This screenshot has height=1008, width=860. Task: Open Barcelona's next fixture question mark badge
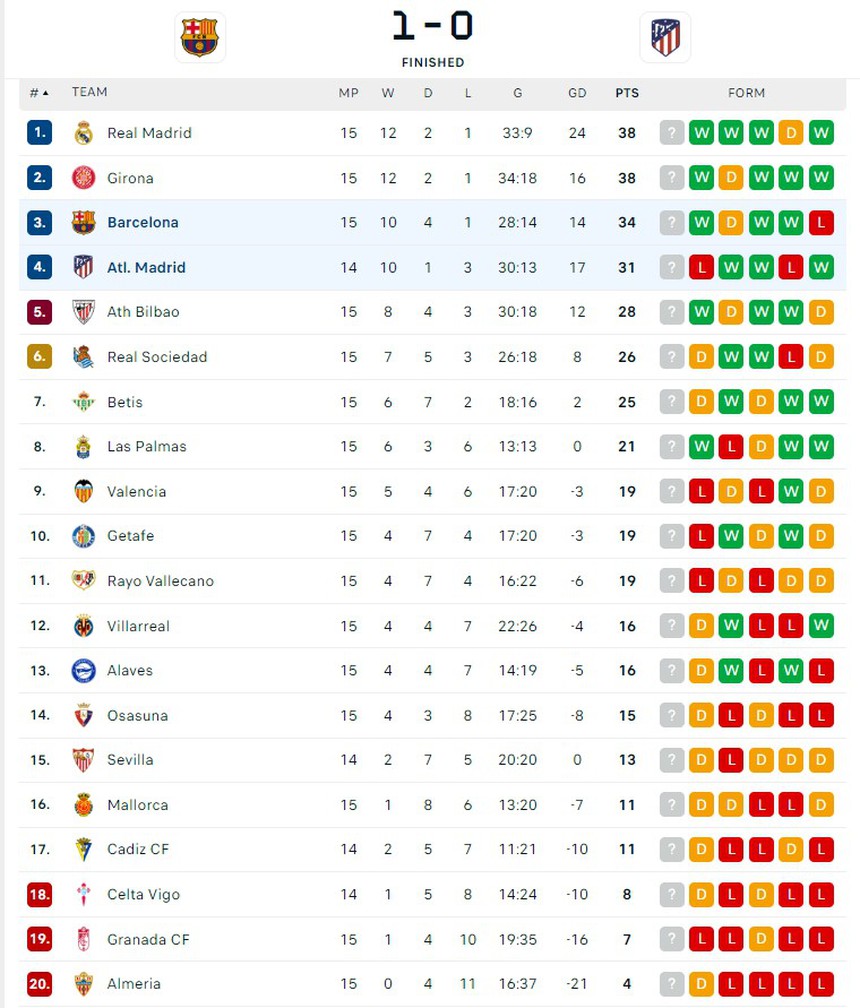[x=671, y=222]
